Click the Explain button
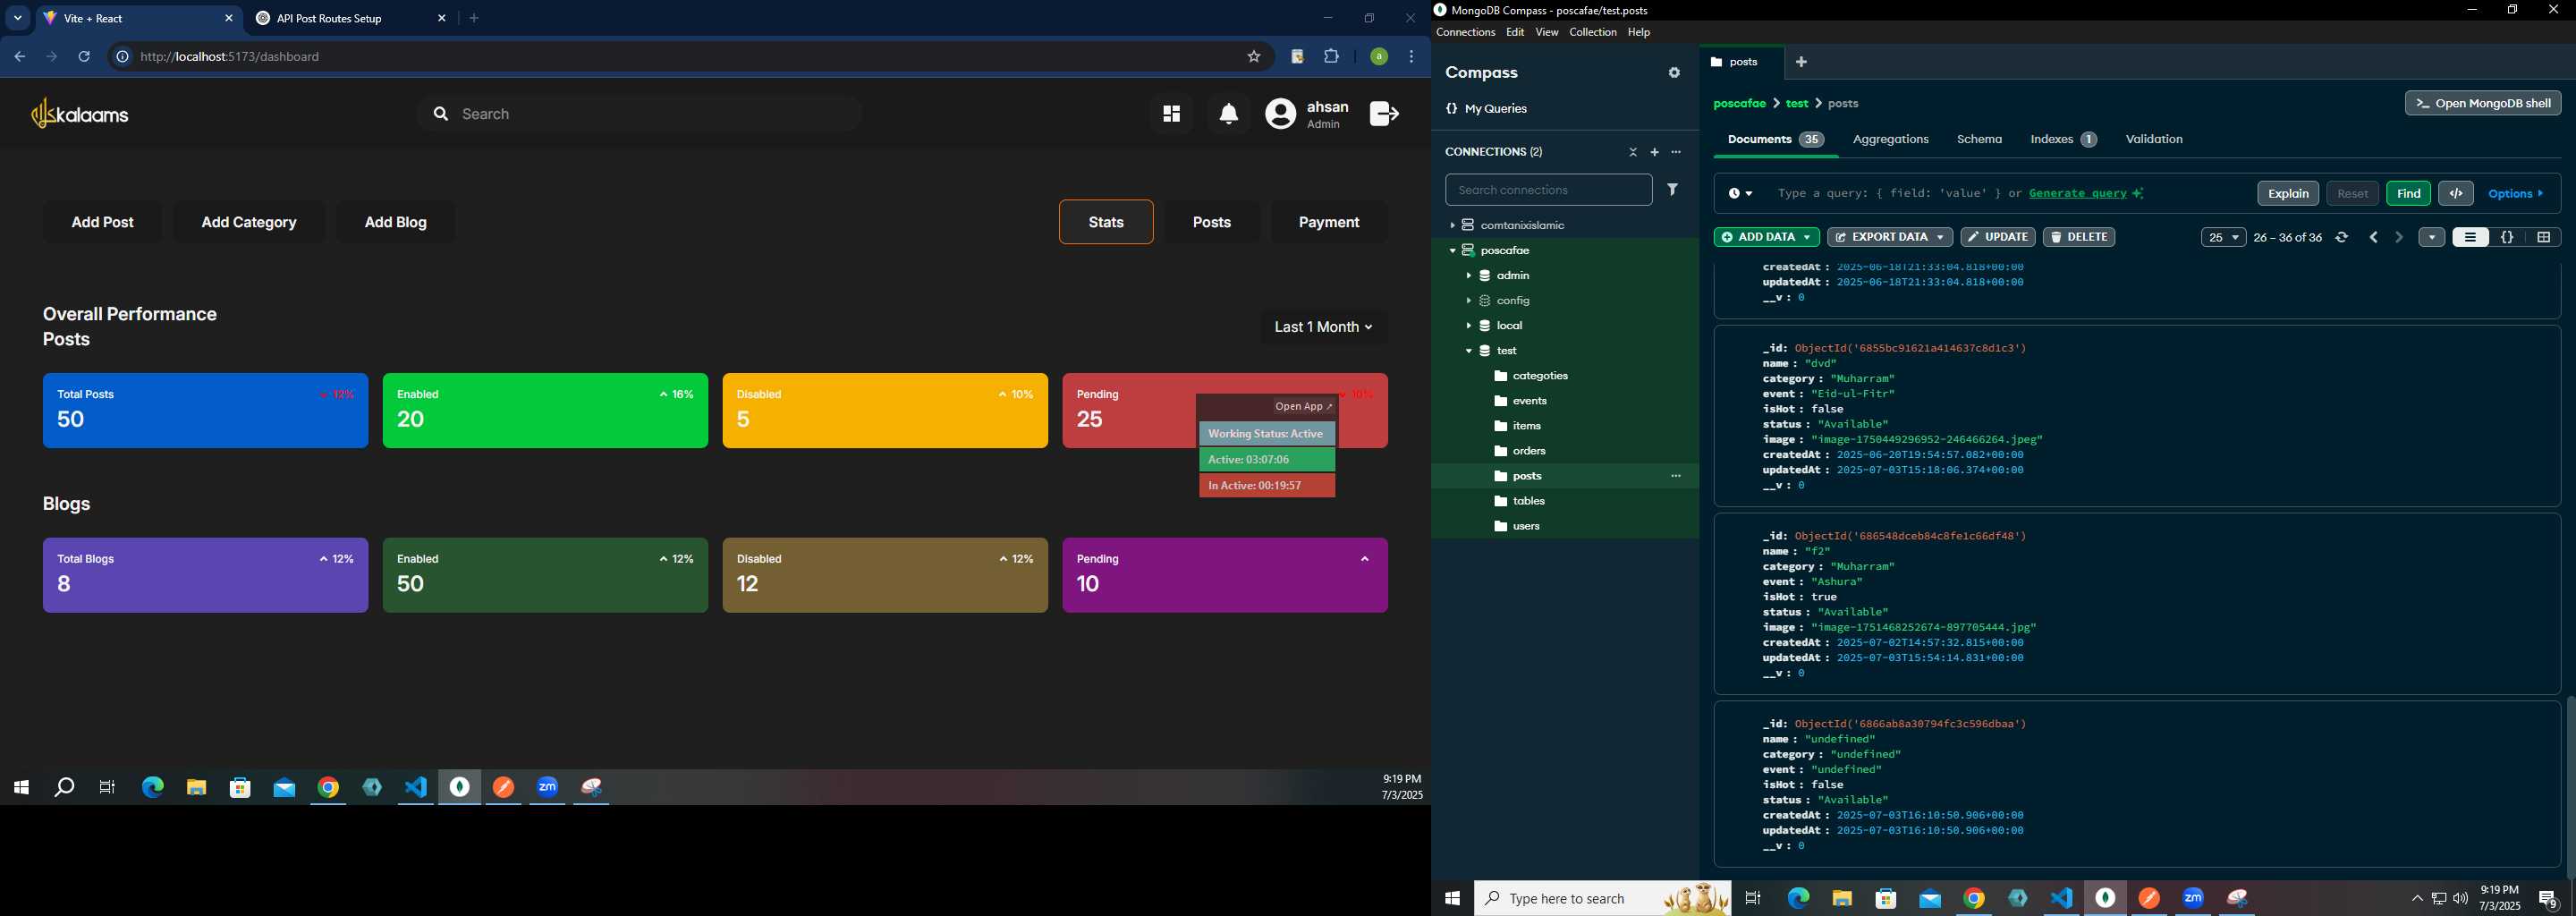Screen dimensions: 2576x916 [2287, 193]
